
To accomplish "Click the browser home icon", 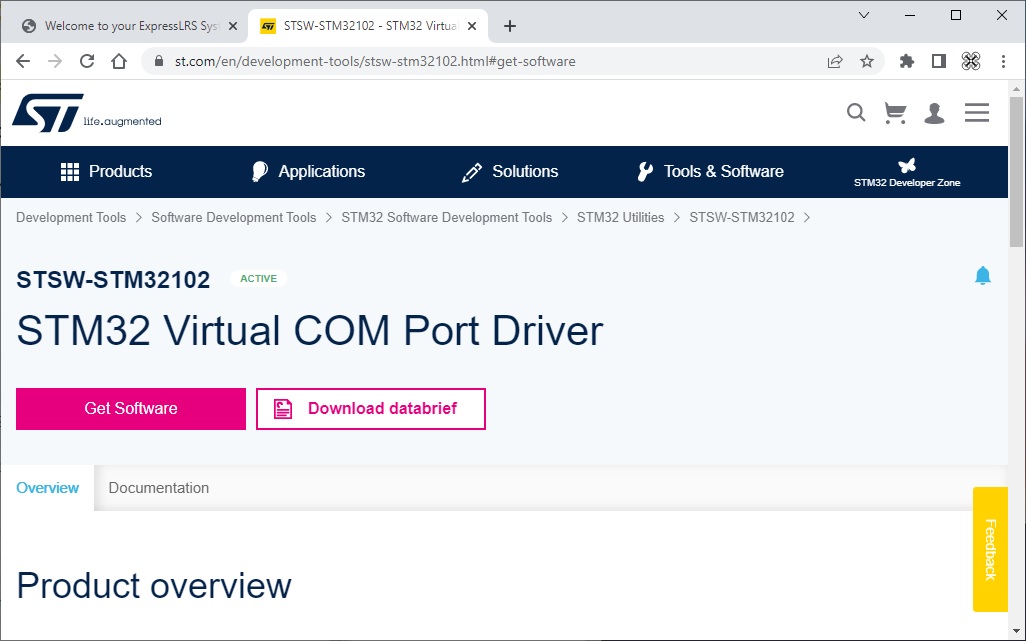I will [119, 61].
